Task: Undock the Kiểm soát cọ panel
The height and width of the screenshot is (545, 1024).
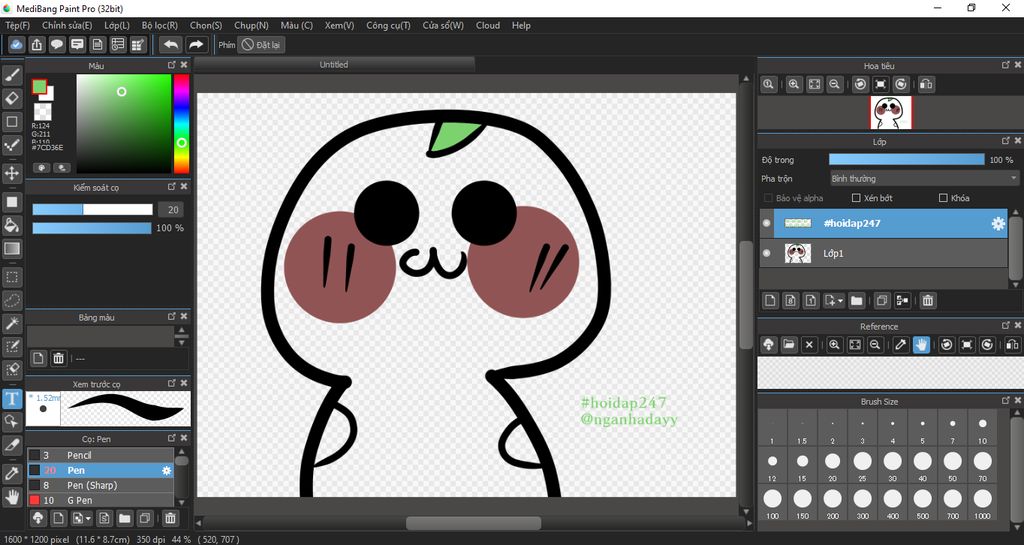Action: 172,187
